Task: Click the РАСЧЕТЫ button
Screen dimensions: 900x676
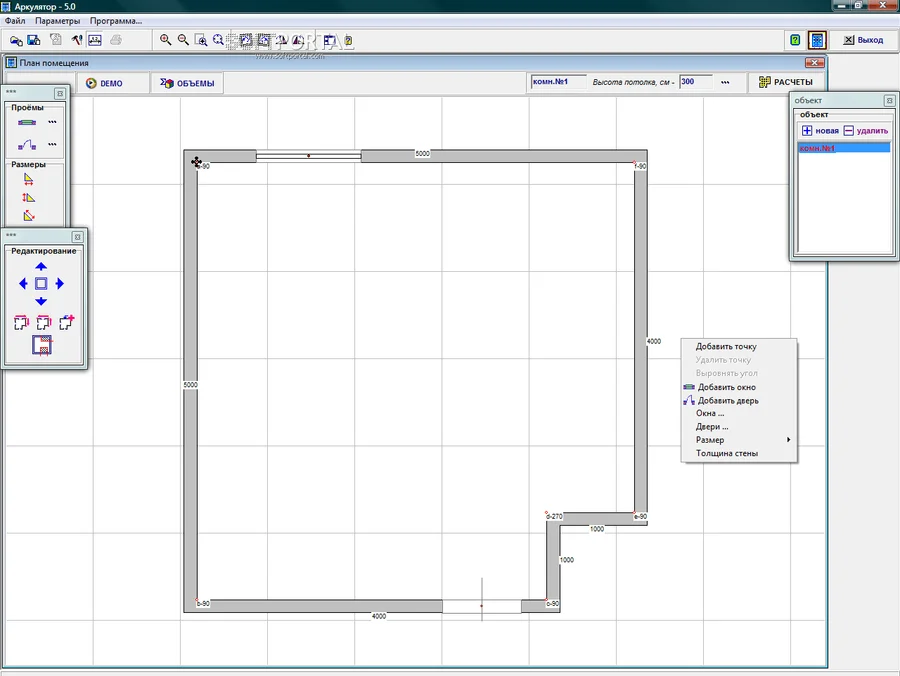Action: [x=785, y=82]
